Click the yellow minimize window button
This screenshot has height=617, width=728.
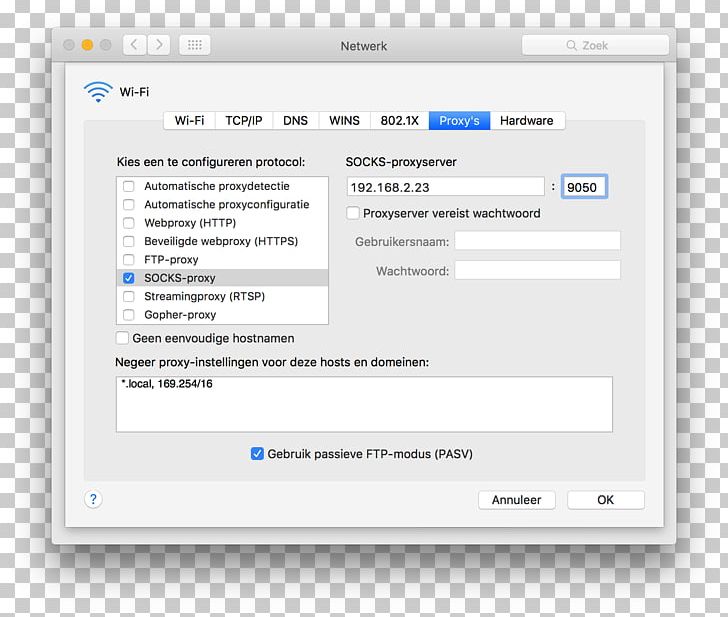click(x=87, y=45)
